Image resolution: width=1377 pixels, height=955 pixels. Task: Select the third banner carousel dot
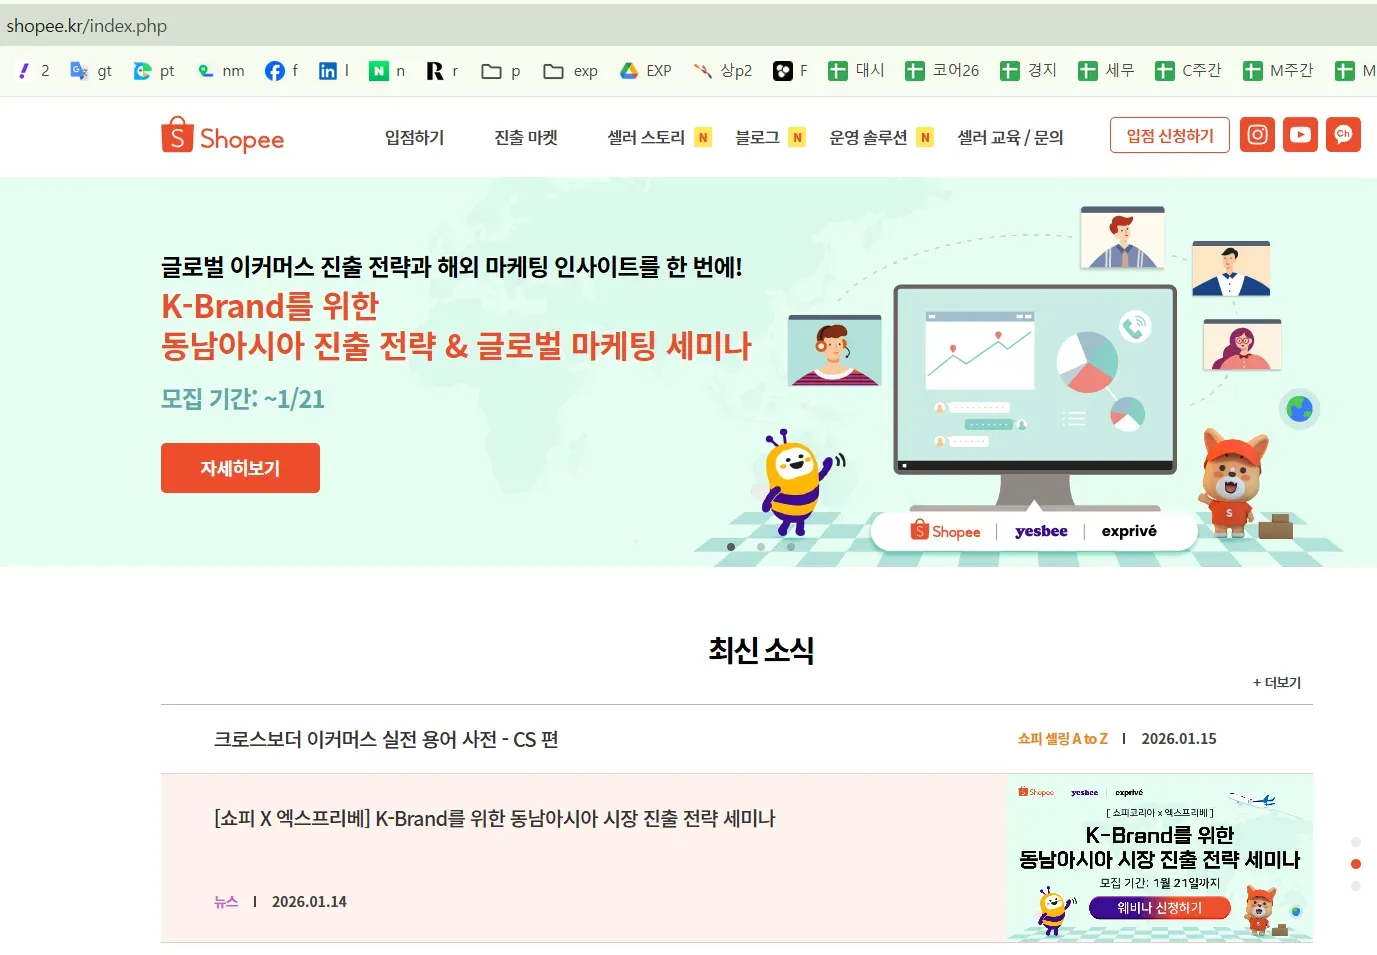(791, 546)
